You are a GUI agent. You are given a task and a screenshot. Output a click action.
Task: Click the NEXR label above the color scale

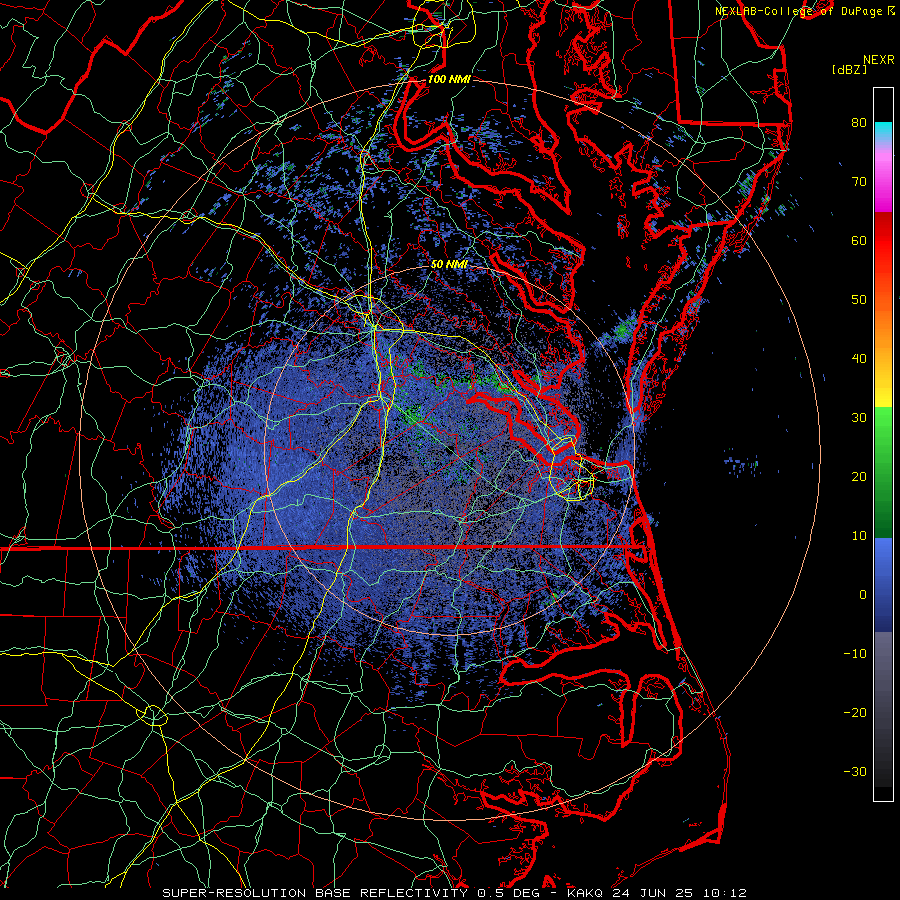click(x=878, y=60)
